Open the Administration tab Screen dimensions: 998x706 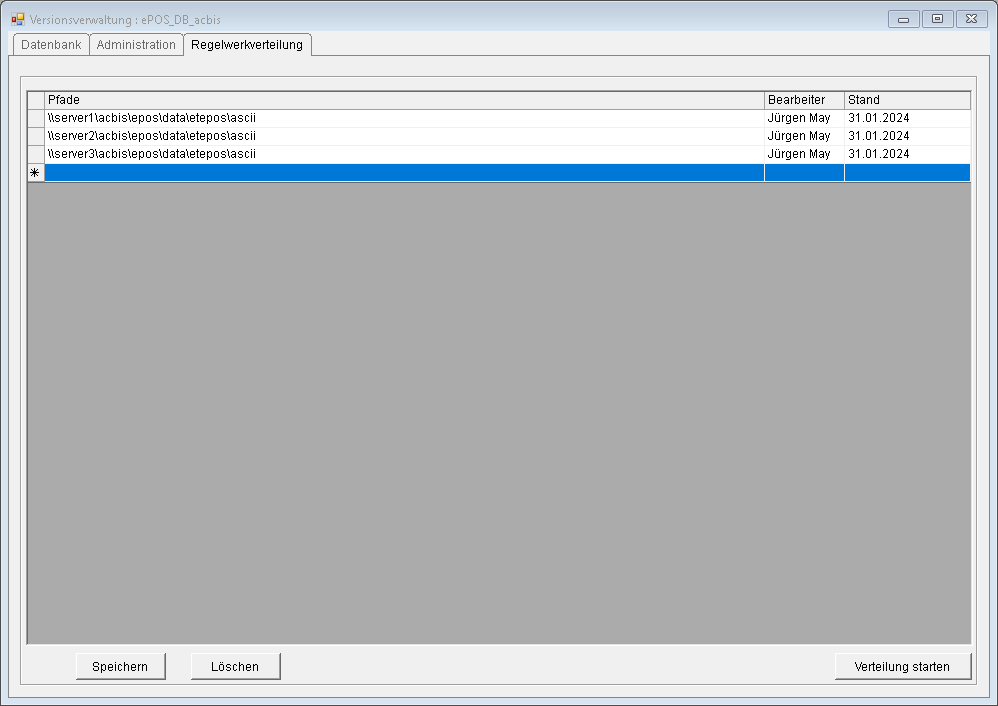pos(136,45)
